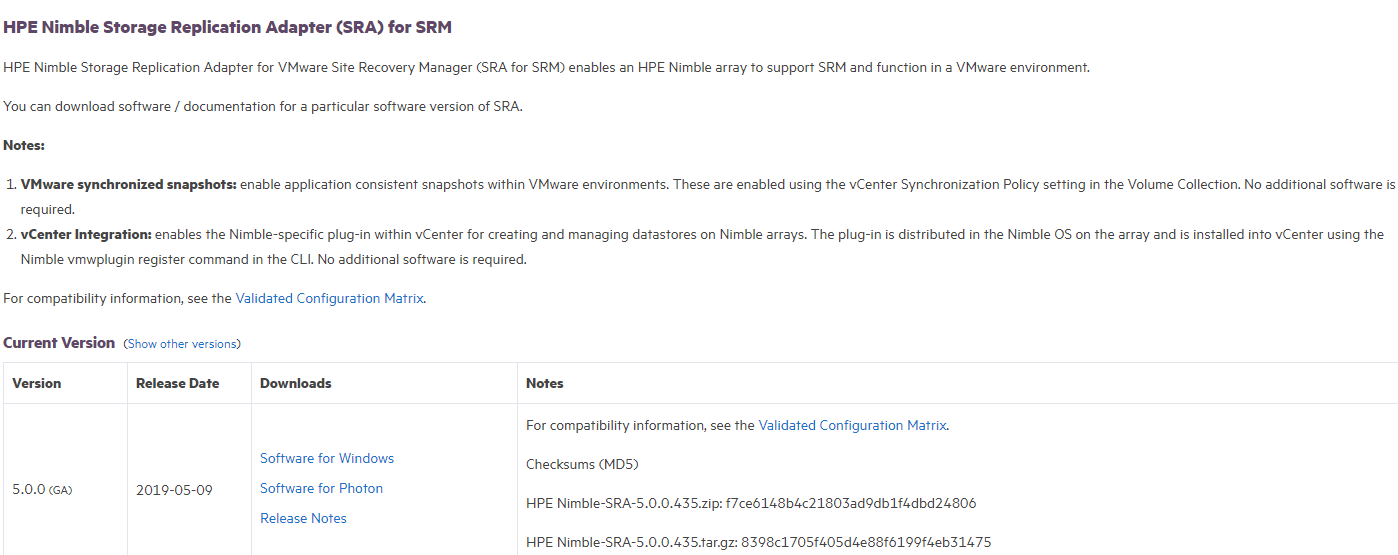Click the Downloads column header
1398x555 pixels.
295,383
